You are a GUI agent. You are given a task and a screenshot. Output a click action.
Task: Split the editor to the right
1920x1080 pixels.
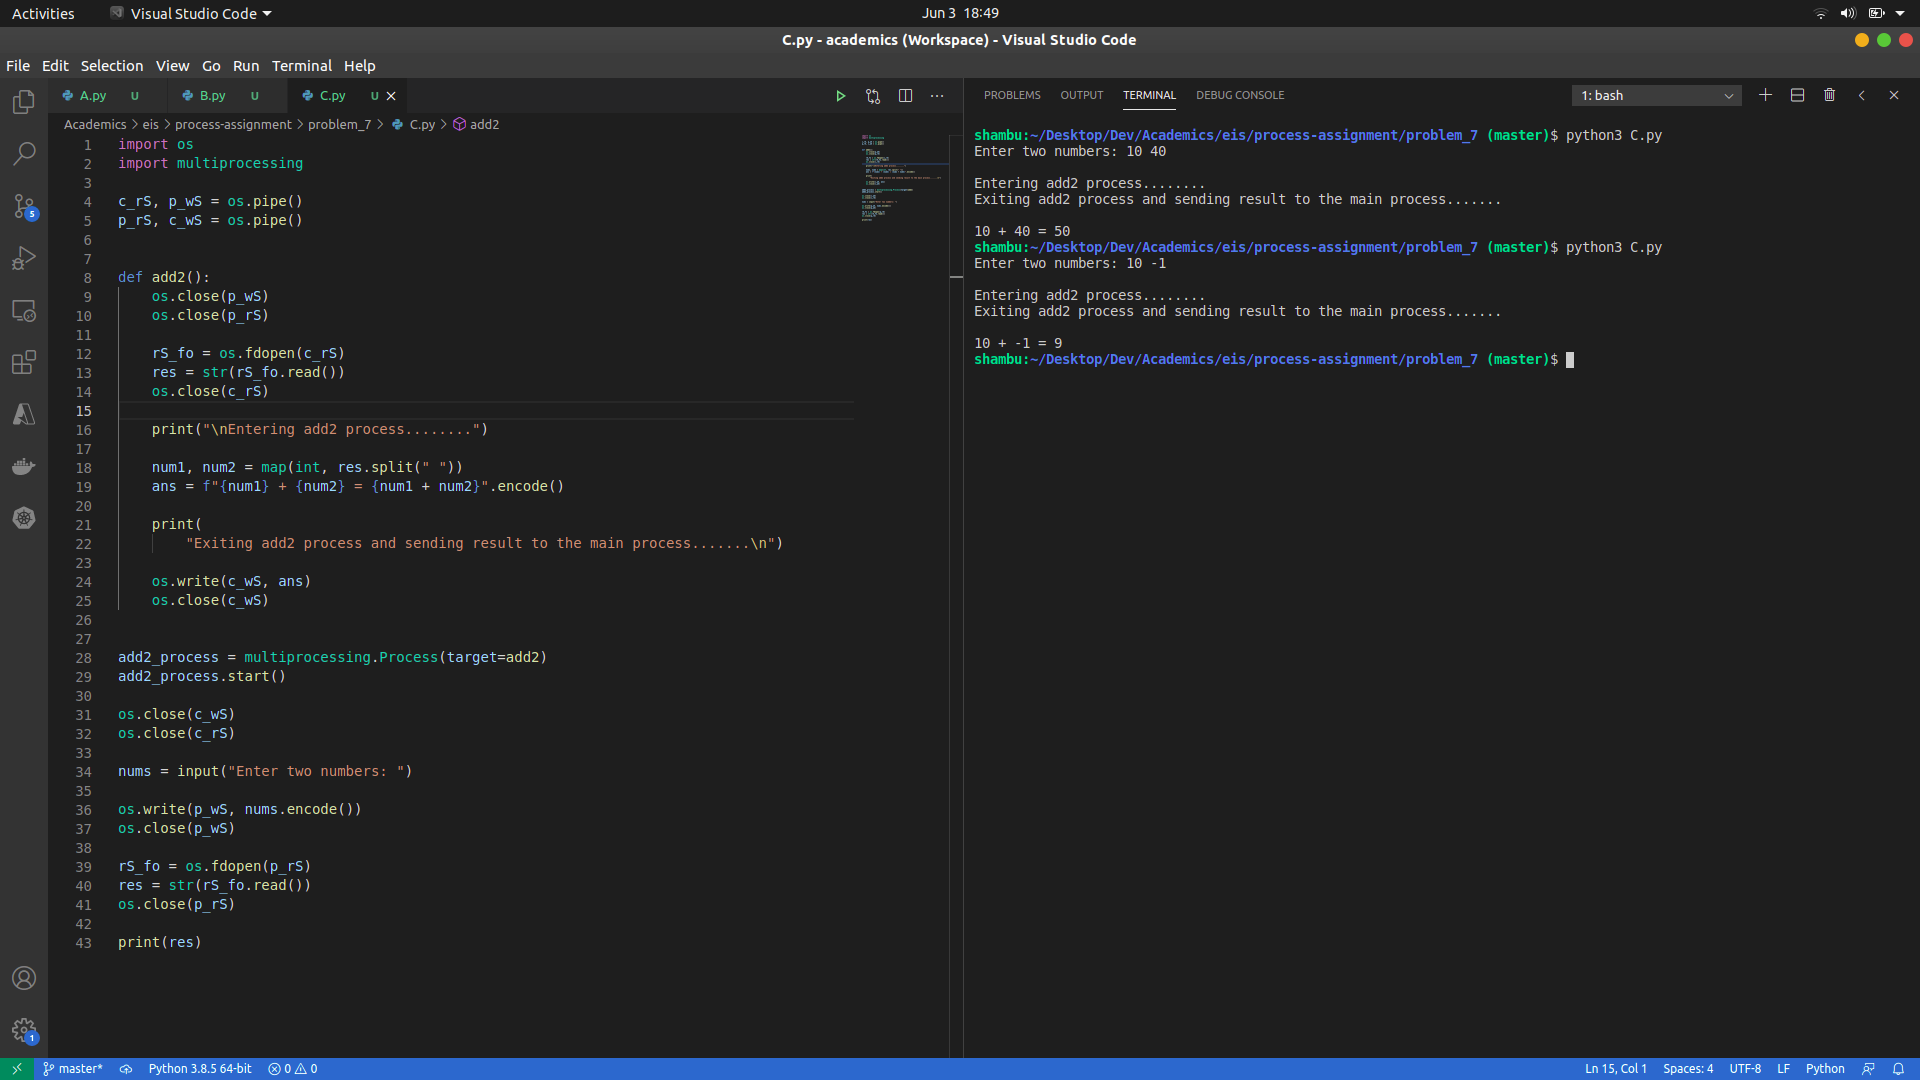[905, 96]
